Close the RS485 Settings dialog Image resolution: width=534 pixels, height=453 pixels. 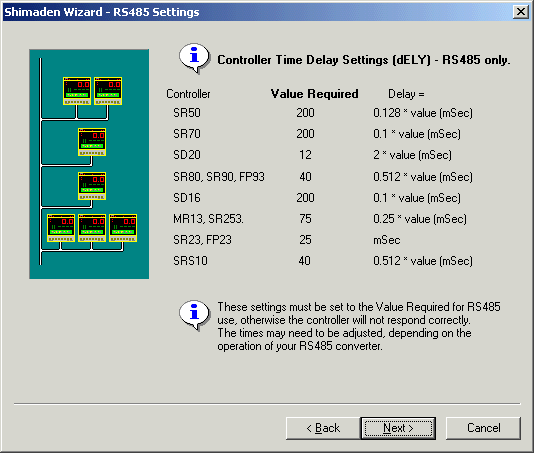[x=521, y=12]
